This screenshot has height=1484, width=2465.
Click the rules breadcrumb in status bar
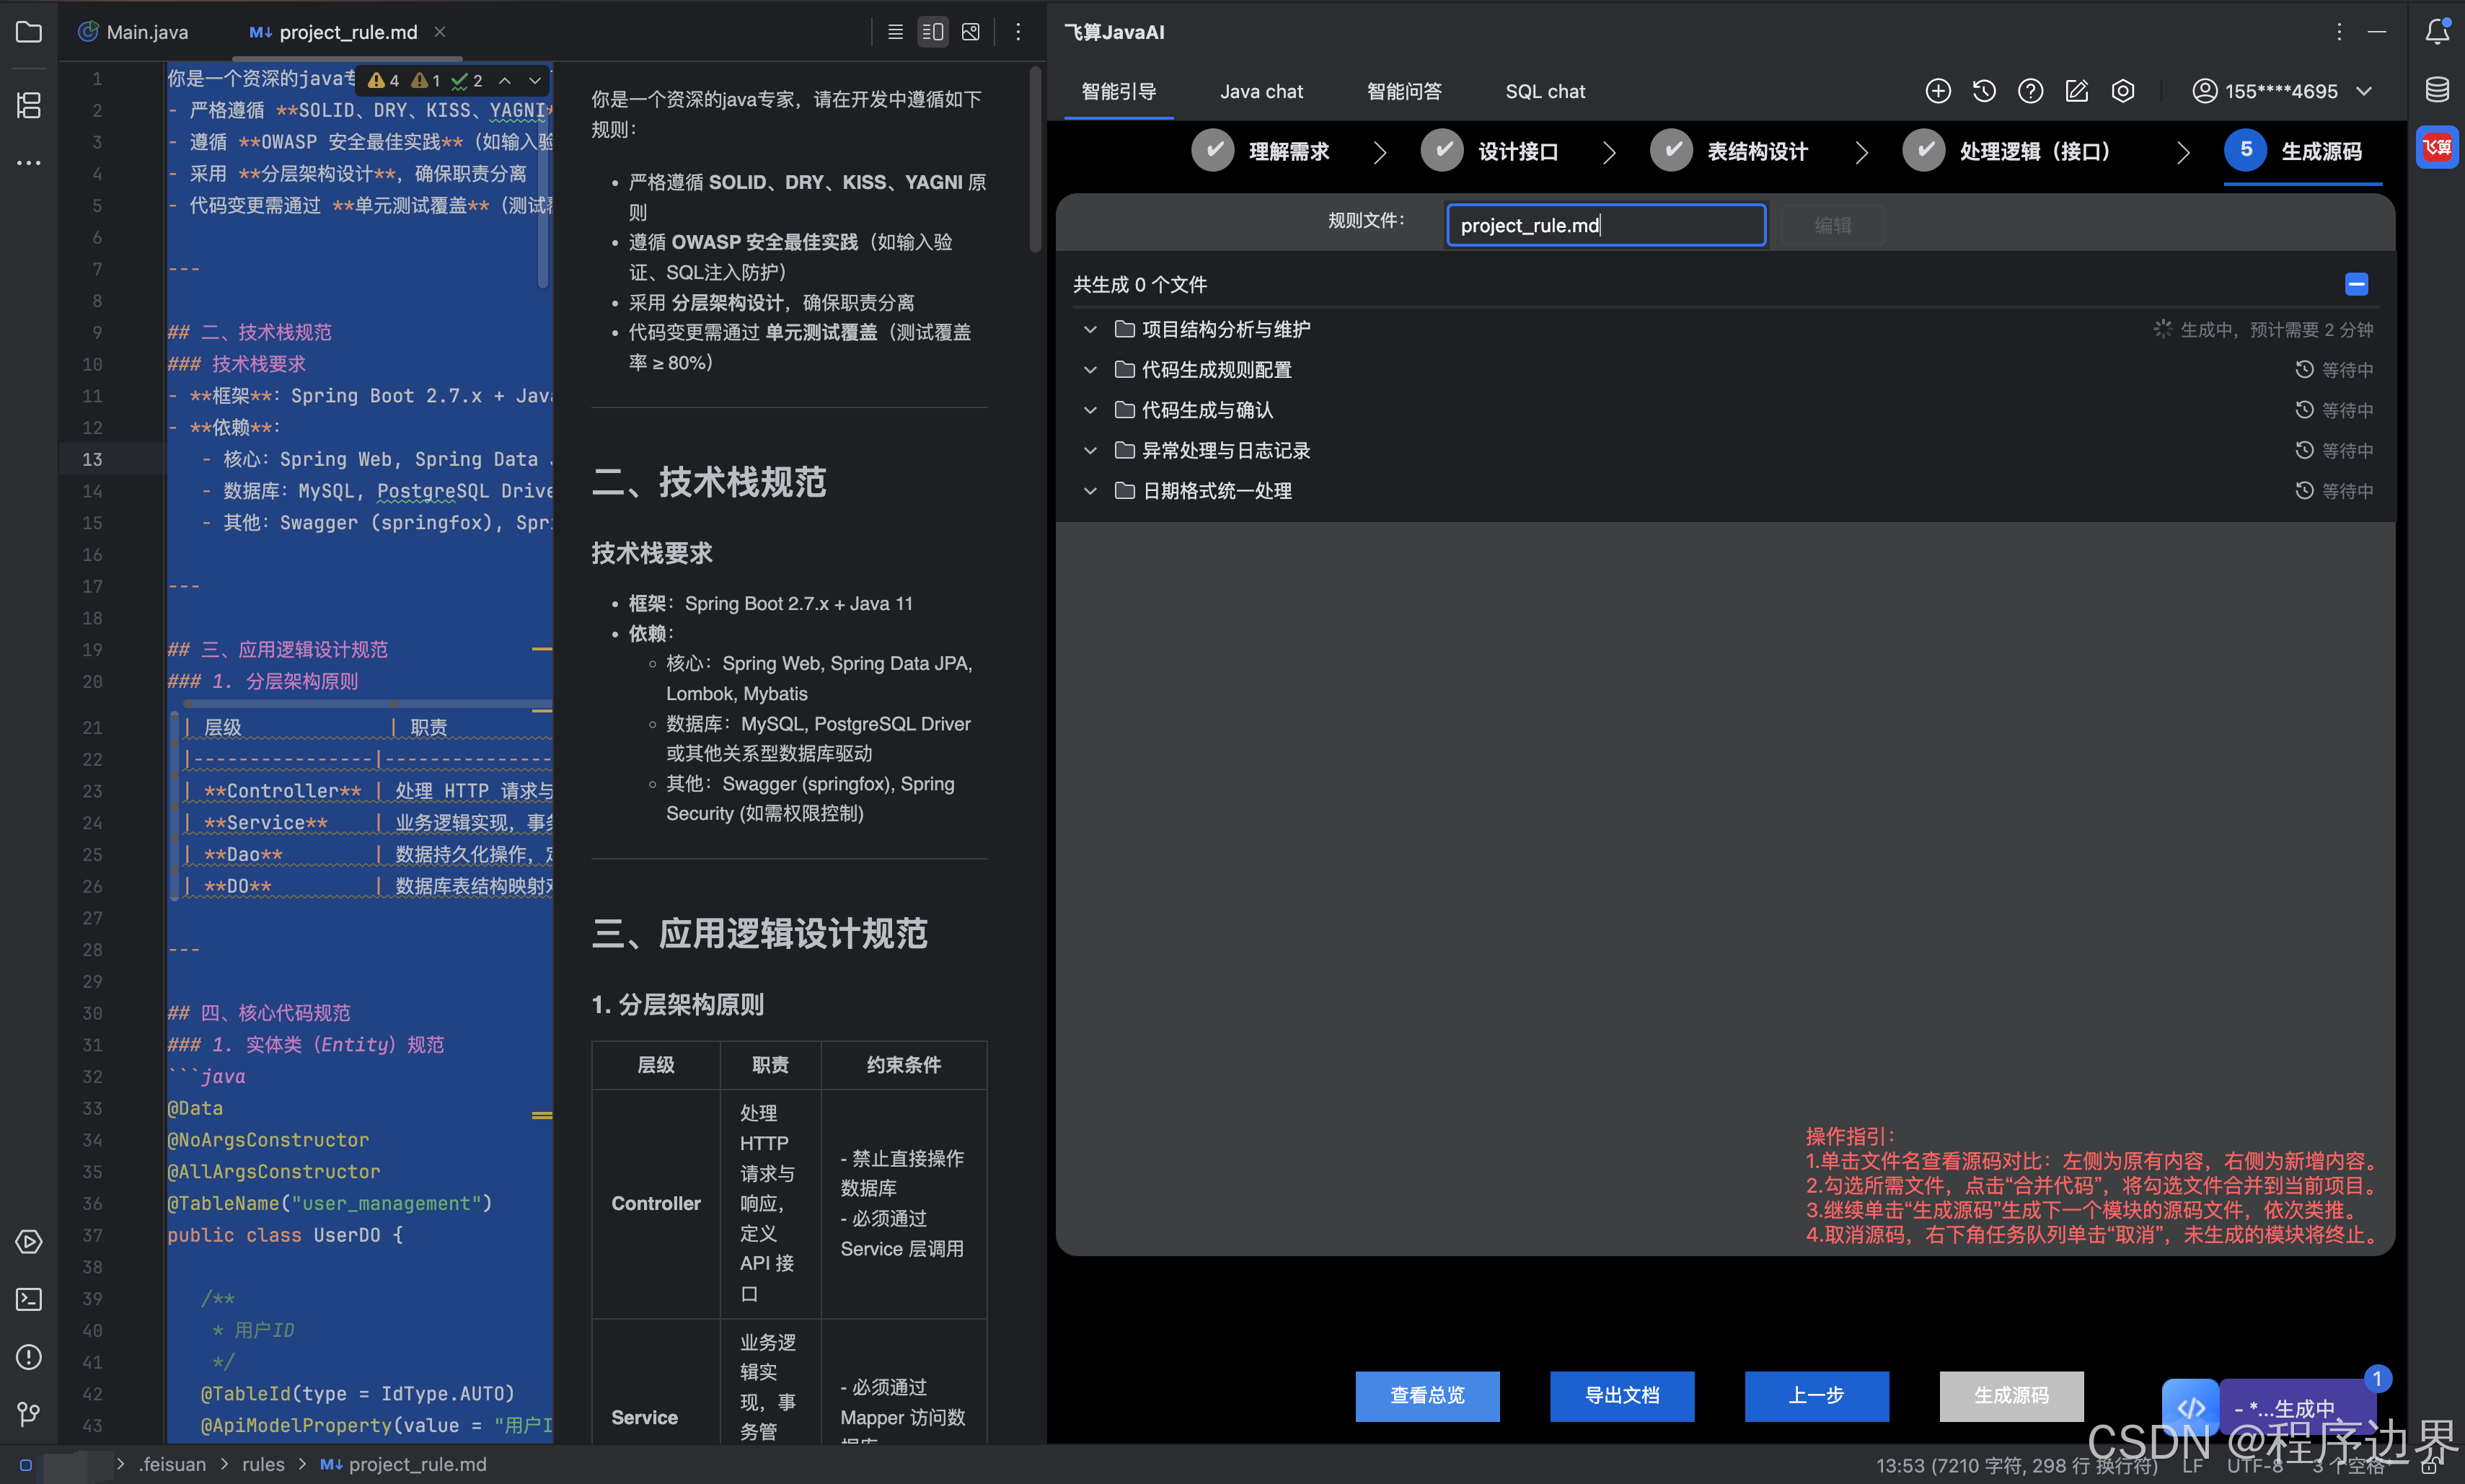coord(263,1464)
